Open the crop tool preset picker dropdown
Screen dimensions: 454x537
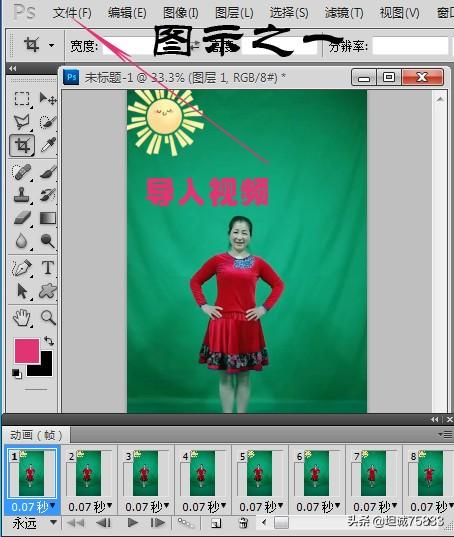click(51, 45)
